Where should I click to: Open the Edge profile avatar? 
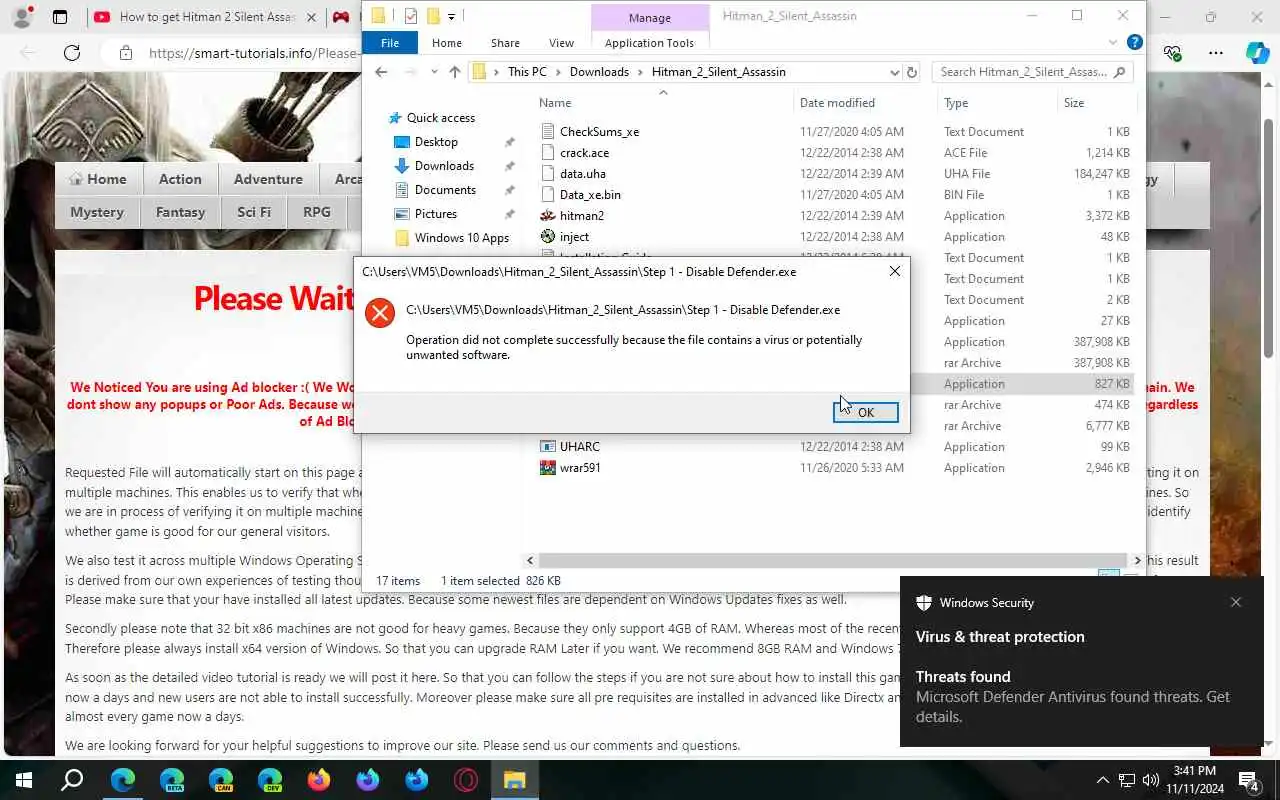tap(22, 17)
